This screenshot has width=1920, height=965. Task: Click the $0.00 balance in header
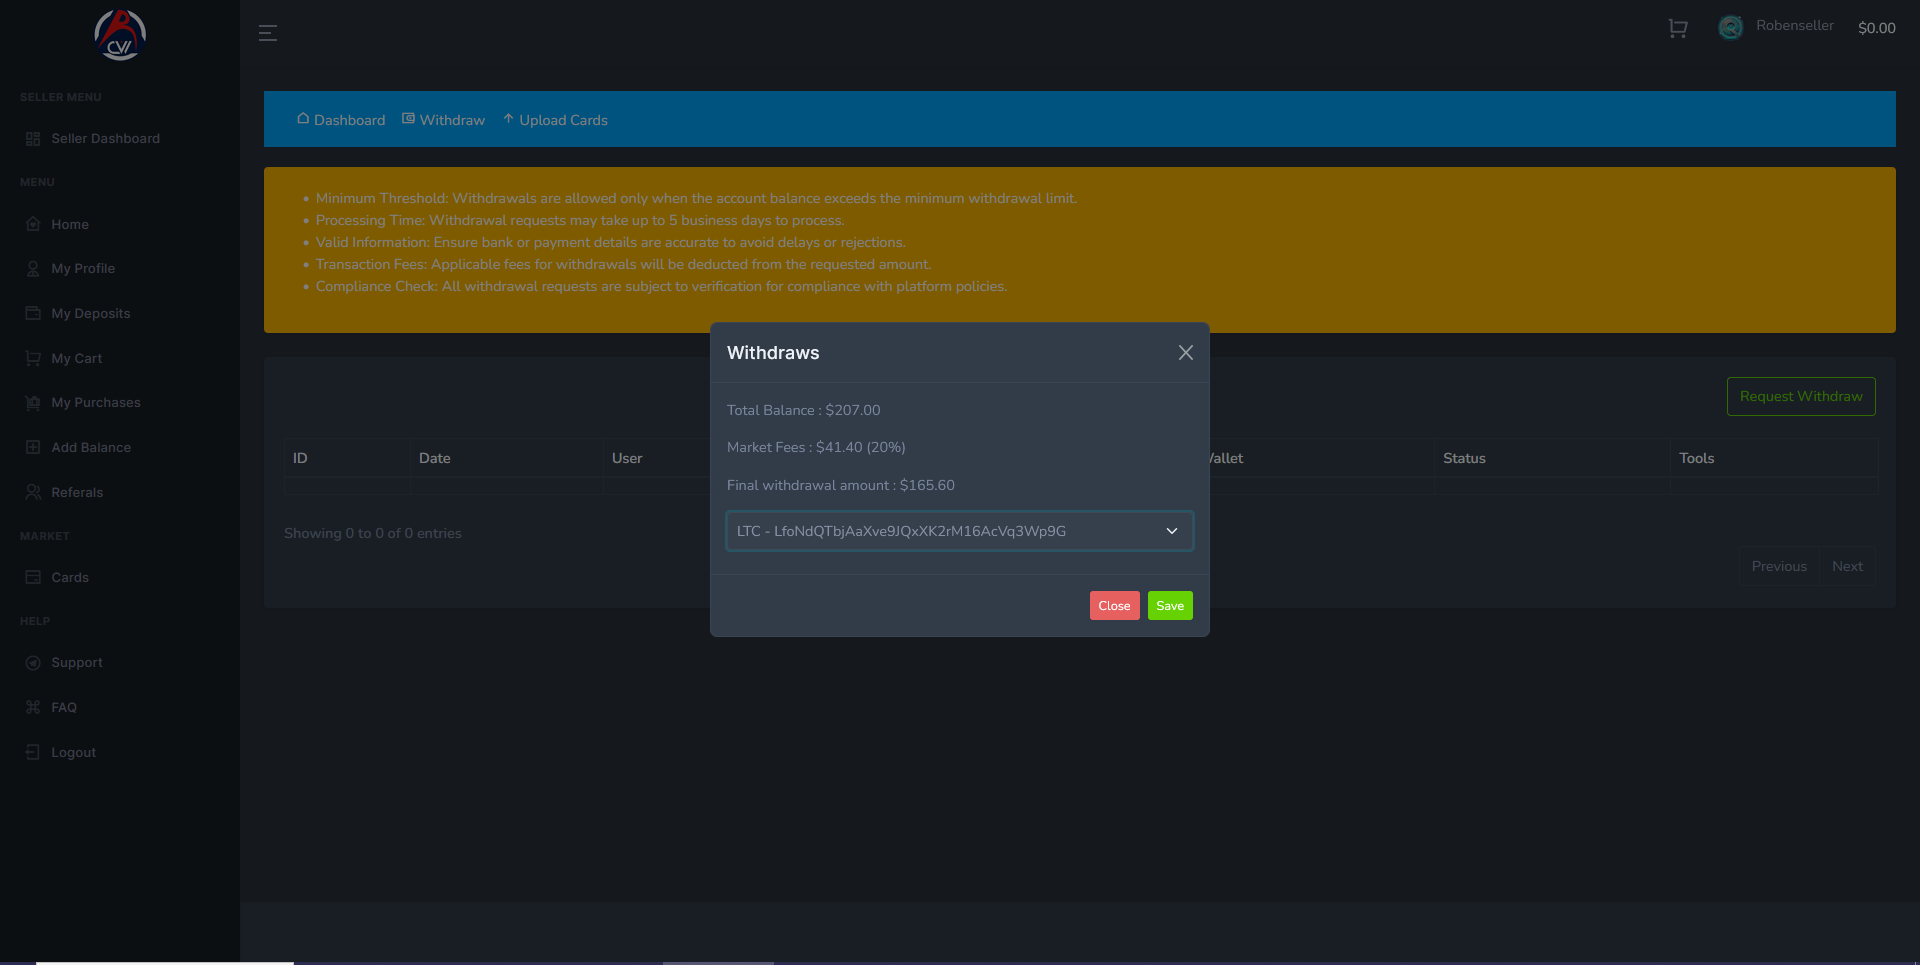[x=1877, y=28]
